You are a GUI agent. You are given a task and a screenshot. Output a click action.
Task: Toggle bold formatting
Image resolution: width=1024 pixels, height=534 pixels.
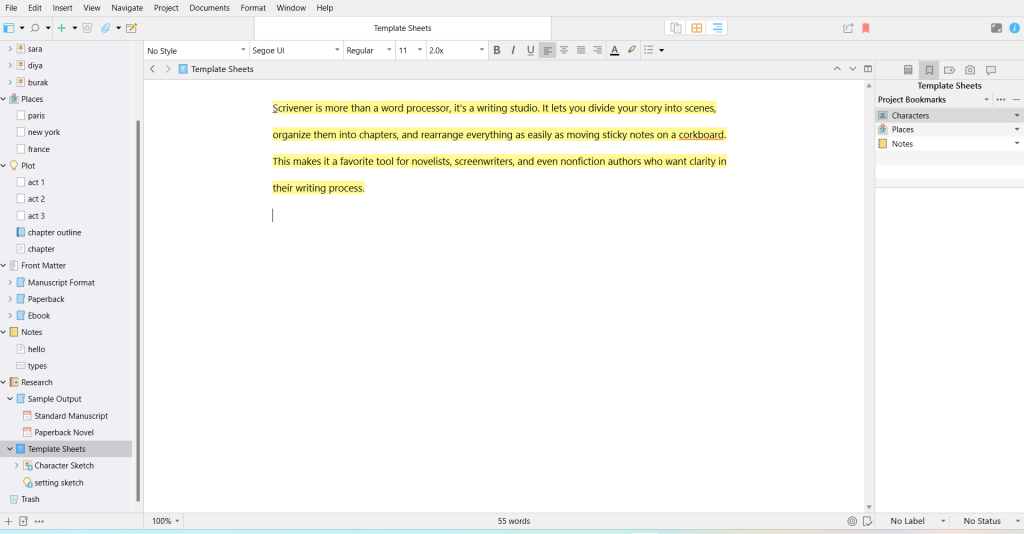(497, 50)
